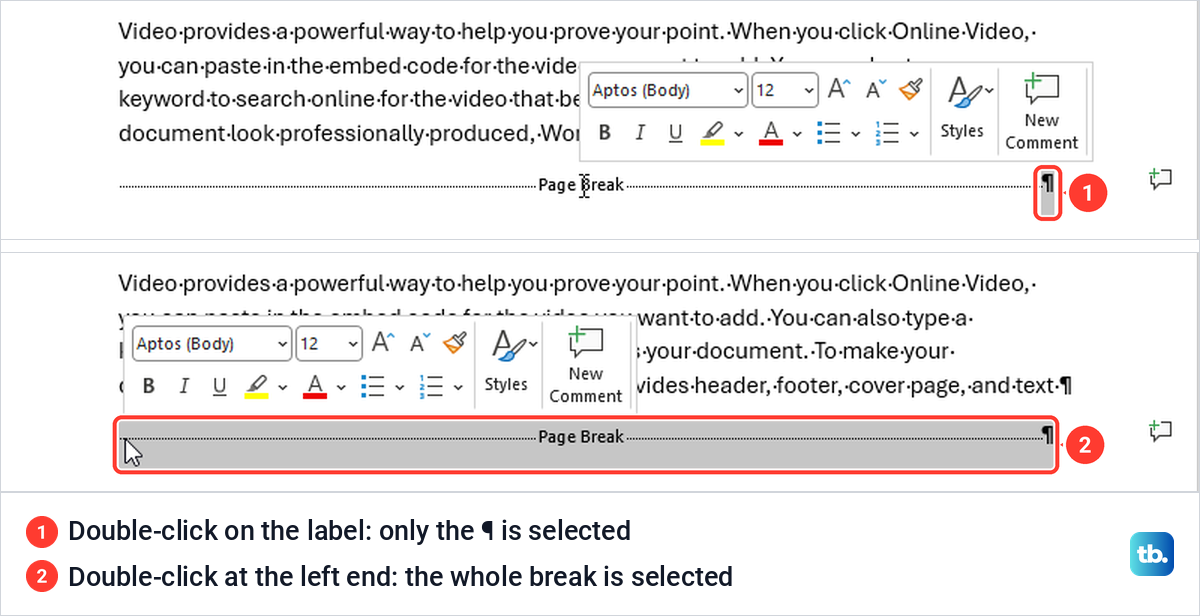
Task: Apply red font color in upper mini toolbar
Action: pos(770,133)
